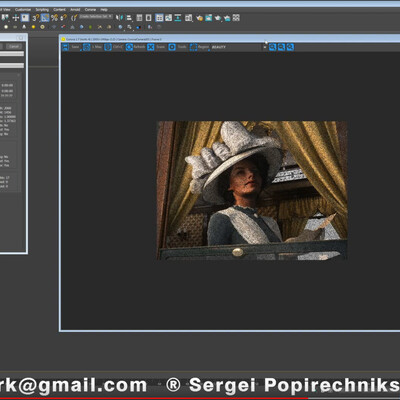Click the Mirror tool icon
400x400 pixels.
click(x=119, y=18)
